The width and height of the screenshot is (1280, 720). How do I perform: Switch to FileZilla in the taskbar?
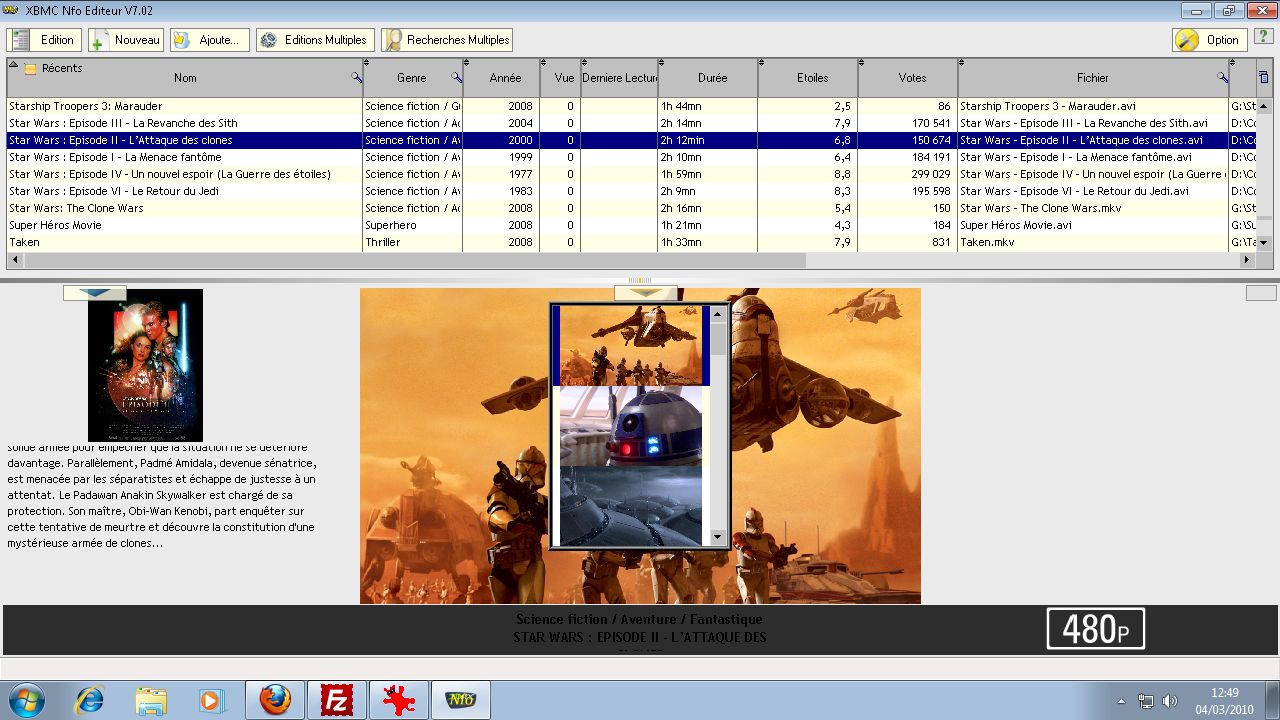[x=337, y=700]
